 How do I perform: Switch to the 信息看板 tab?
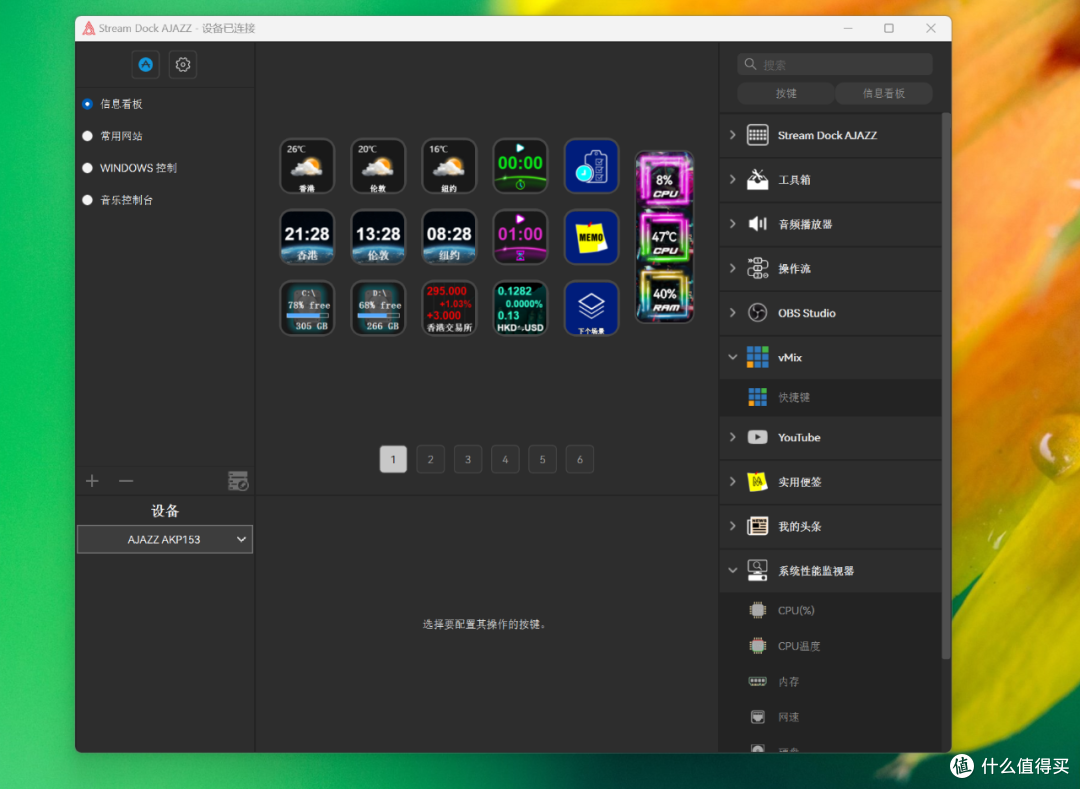click(x=884, y=93)
